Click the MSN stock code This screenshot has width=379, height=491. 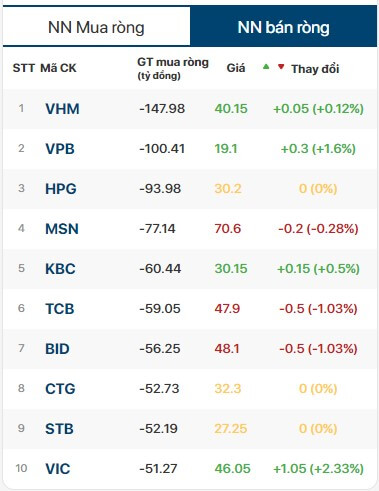click(62, 229)
